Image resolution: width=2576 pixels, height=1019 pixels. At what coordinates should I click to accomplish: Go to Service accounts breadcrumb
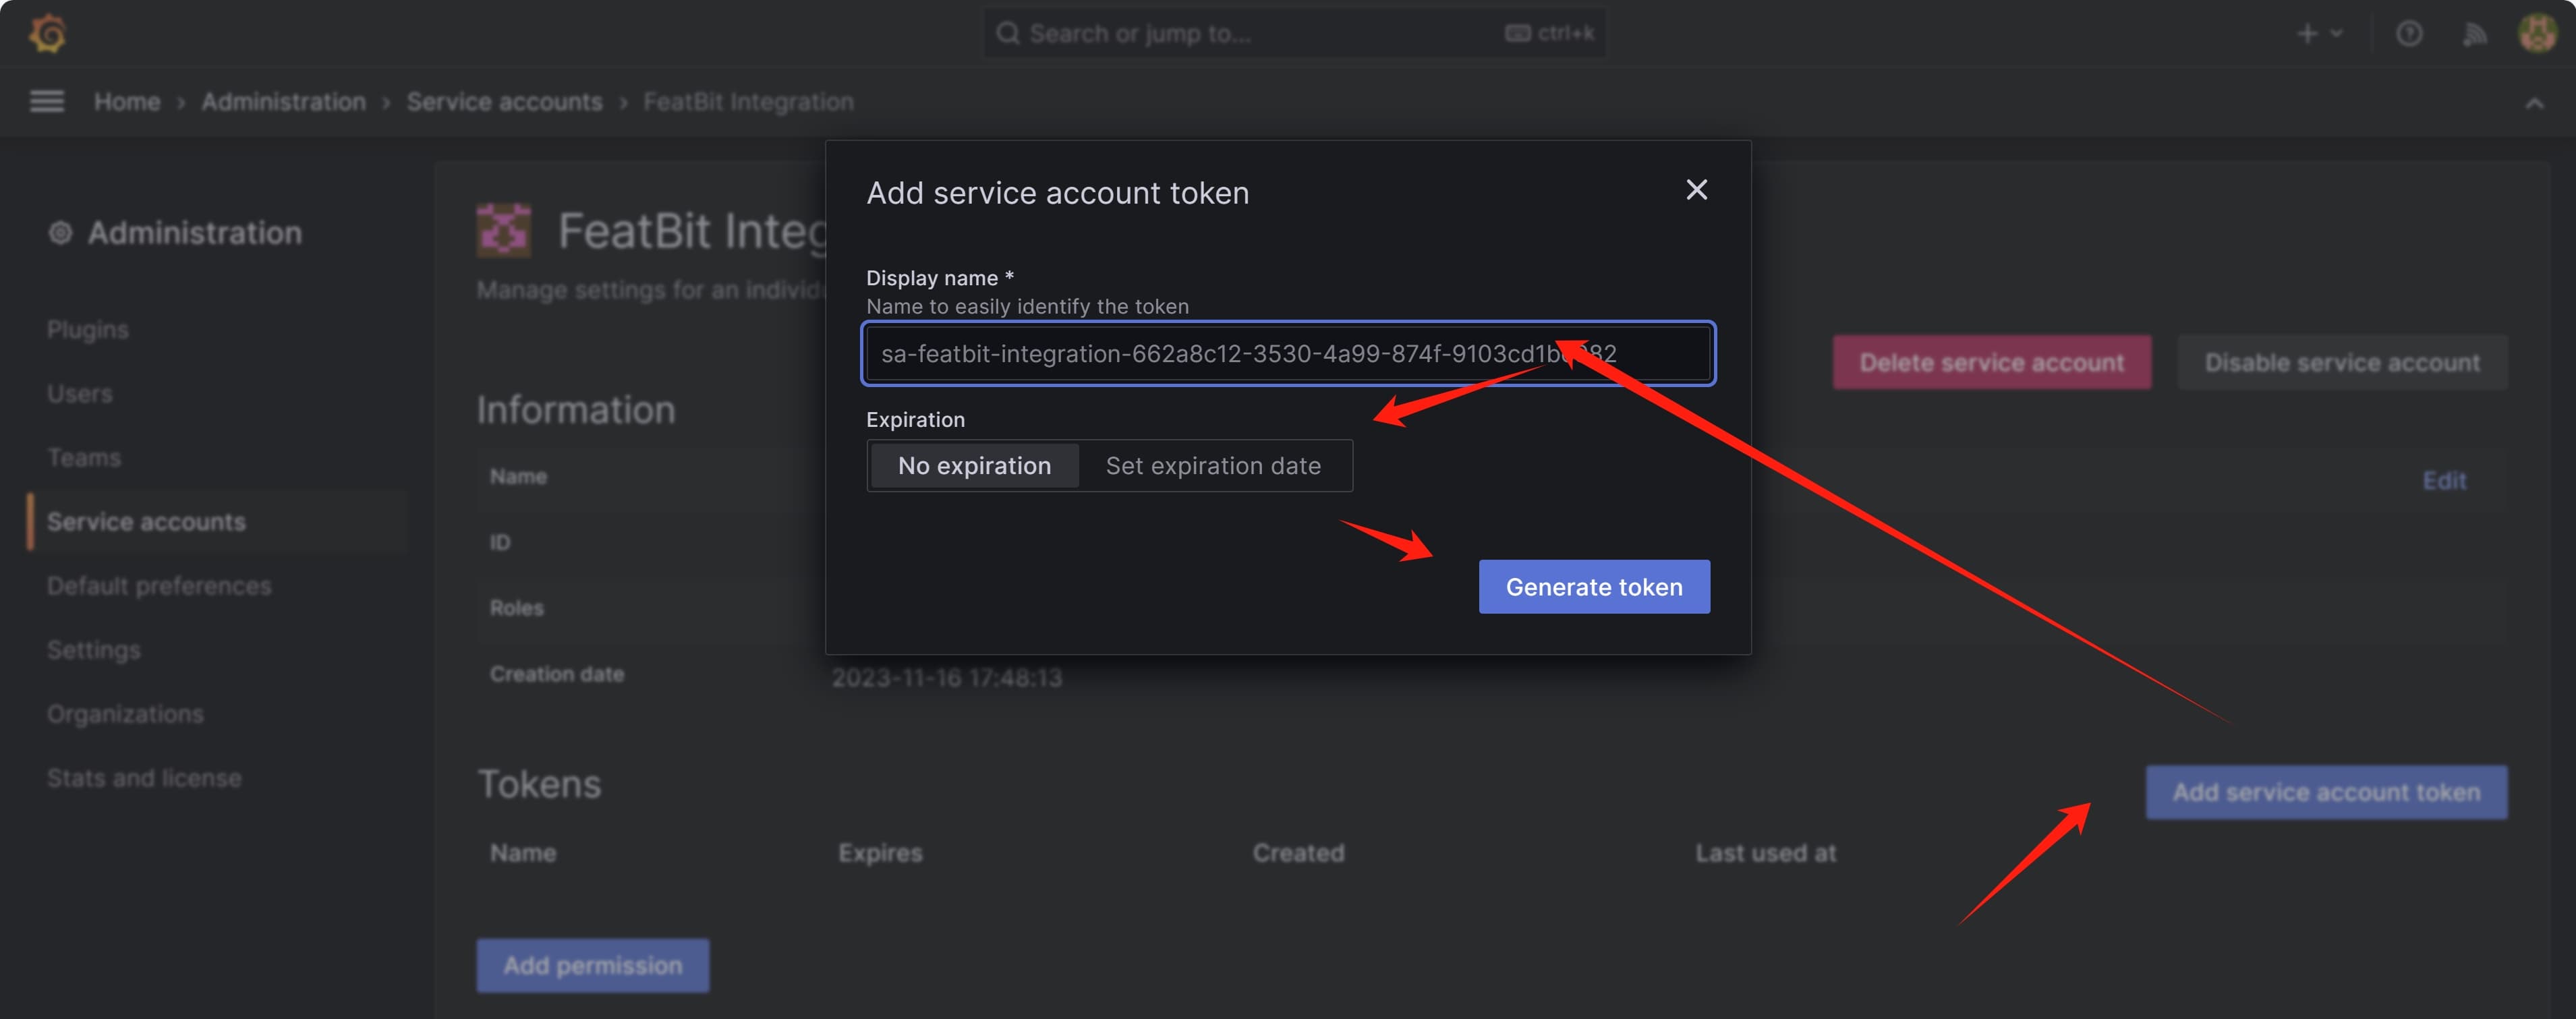click(504, 102)
